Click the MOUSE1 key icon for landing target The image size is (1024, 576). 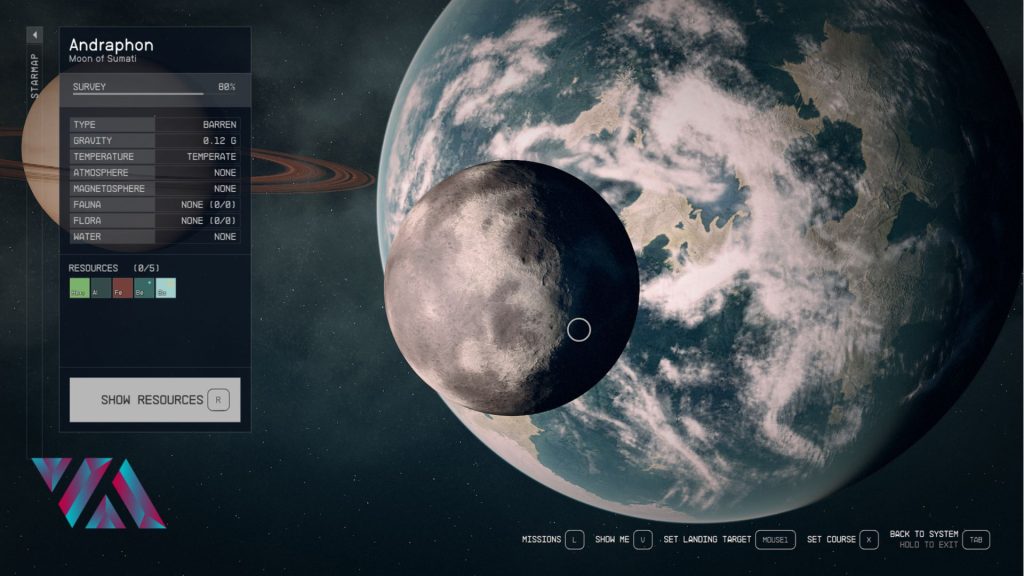775,540
